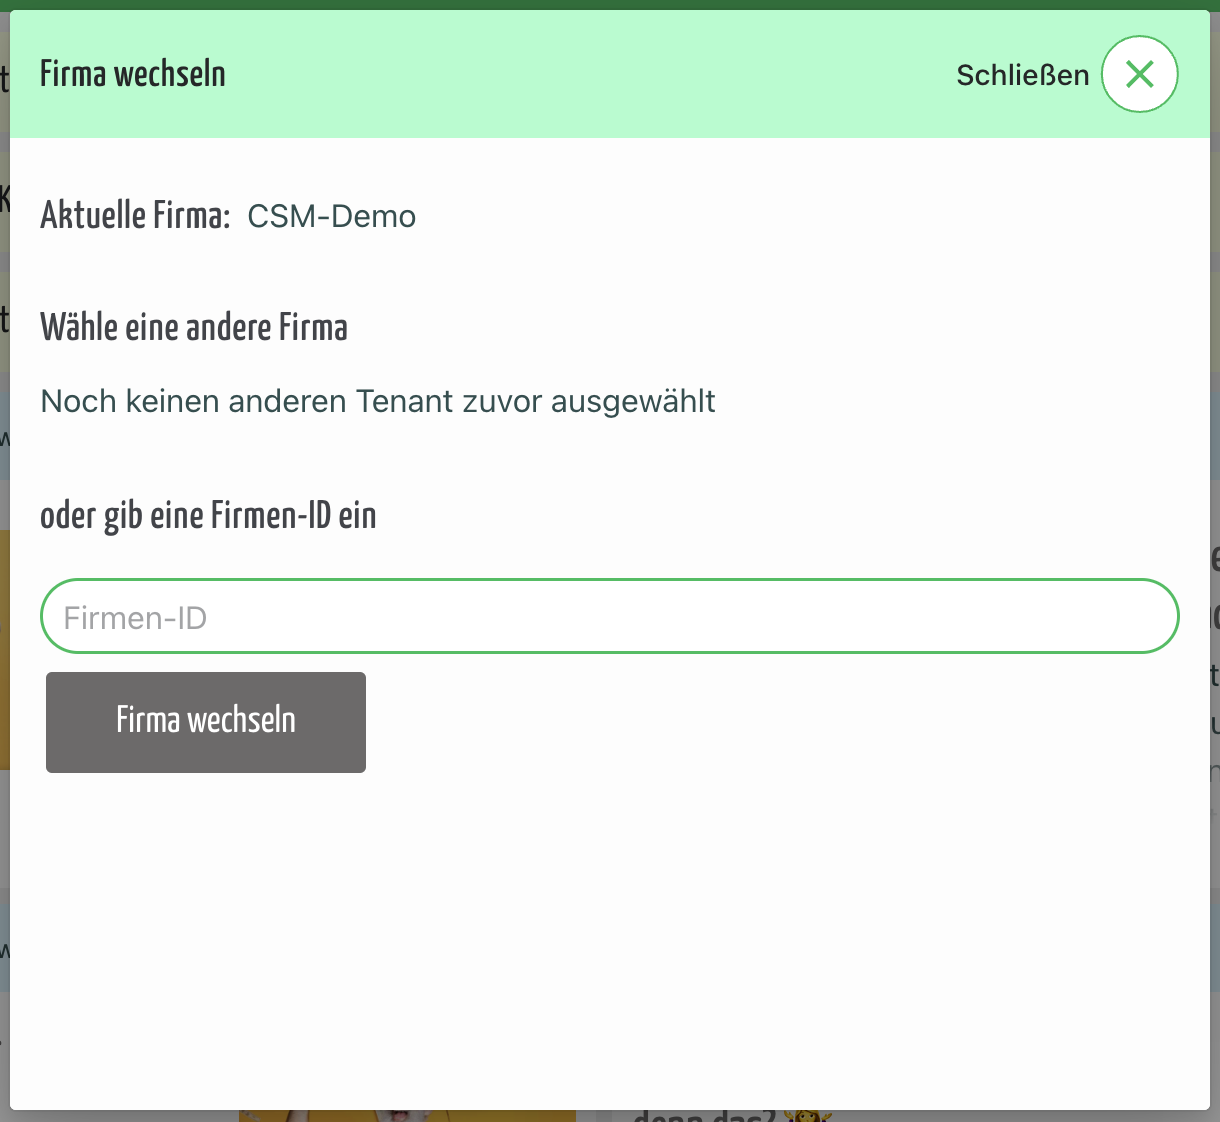
Task: Click the dimmed yellow image below the dialog
Action: tap(407, 1116)
